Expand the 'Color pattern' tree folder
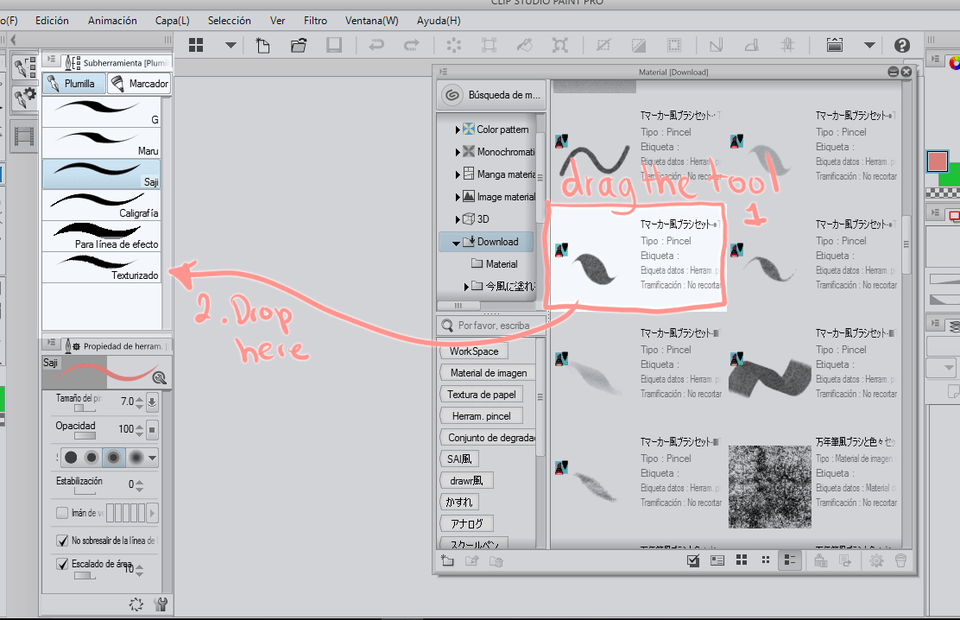 coord(458,130)
